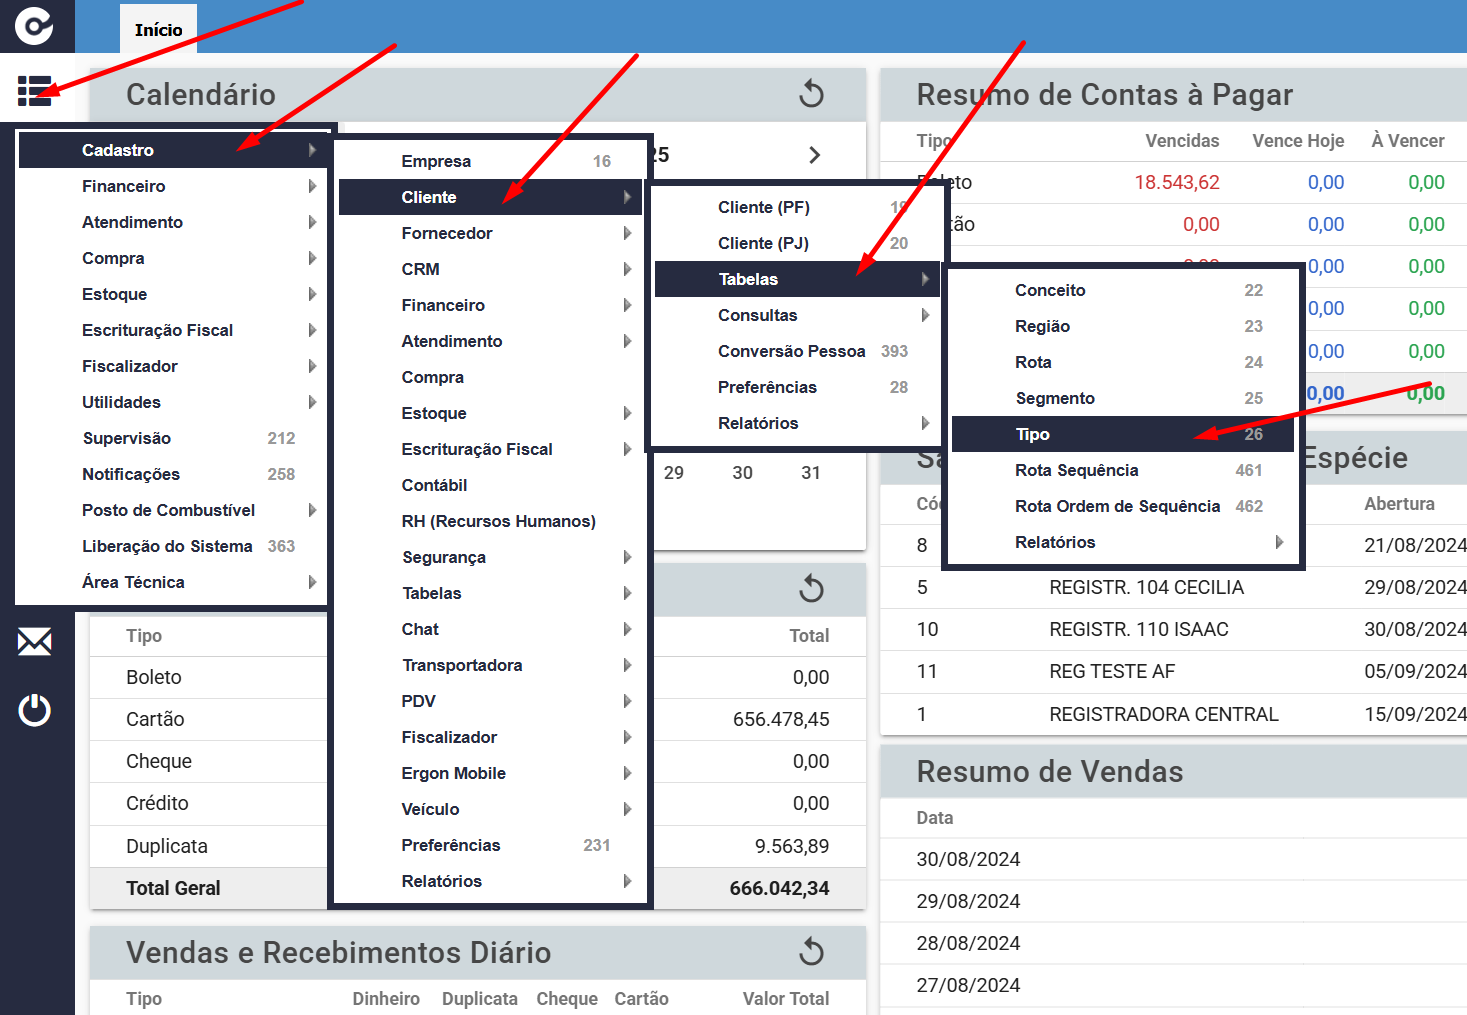Select Rota 24 table entry
This screenshot has width=1467, height=1015.
(x=1123, y=362)
